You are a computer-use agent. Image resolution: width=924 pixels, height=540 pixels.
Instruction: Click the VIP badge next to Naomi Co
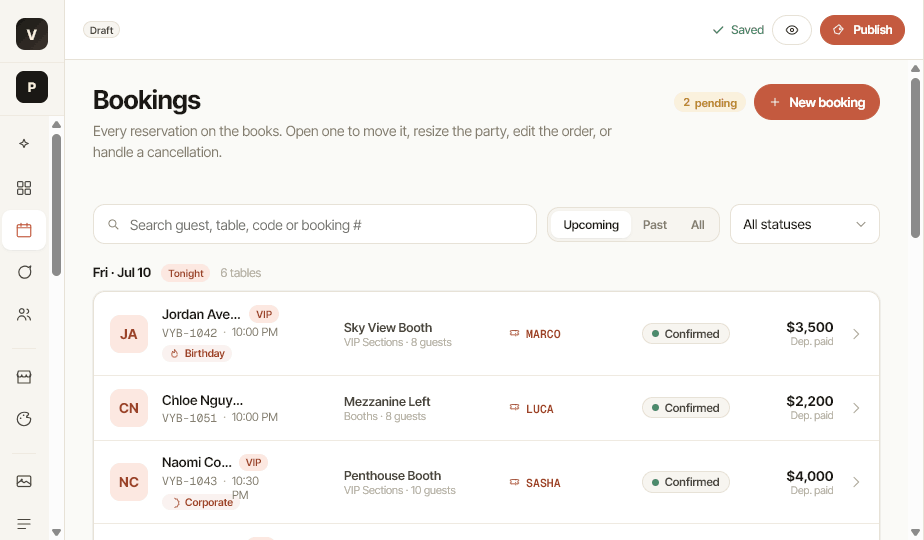[253, 462]
